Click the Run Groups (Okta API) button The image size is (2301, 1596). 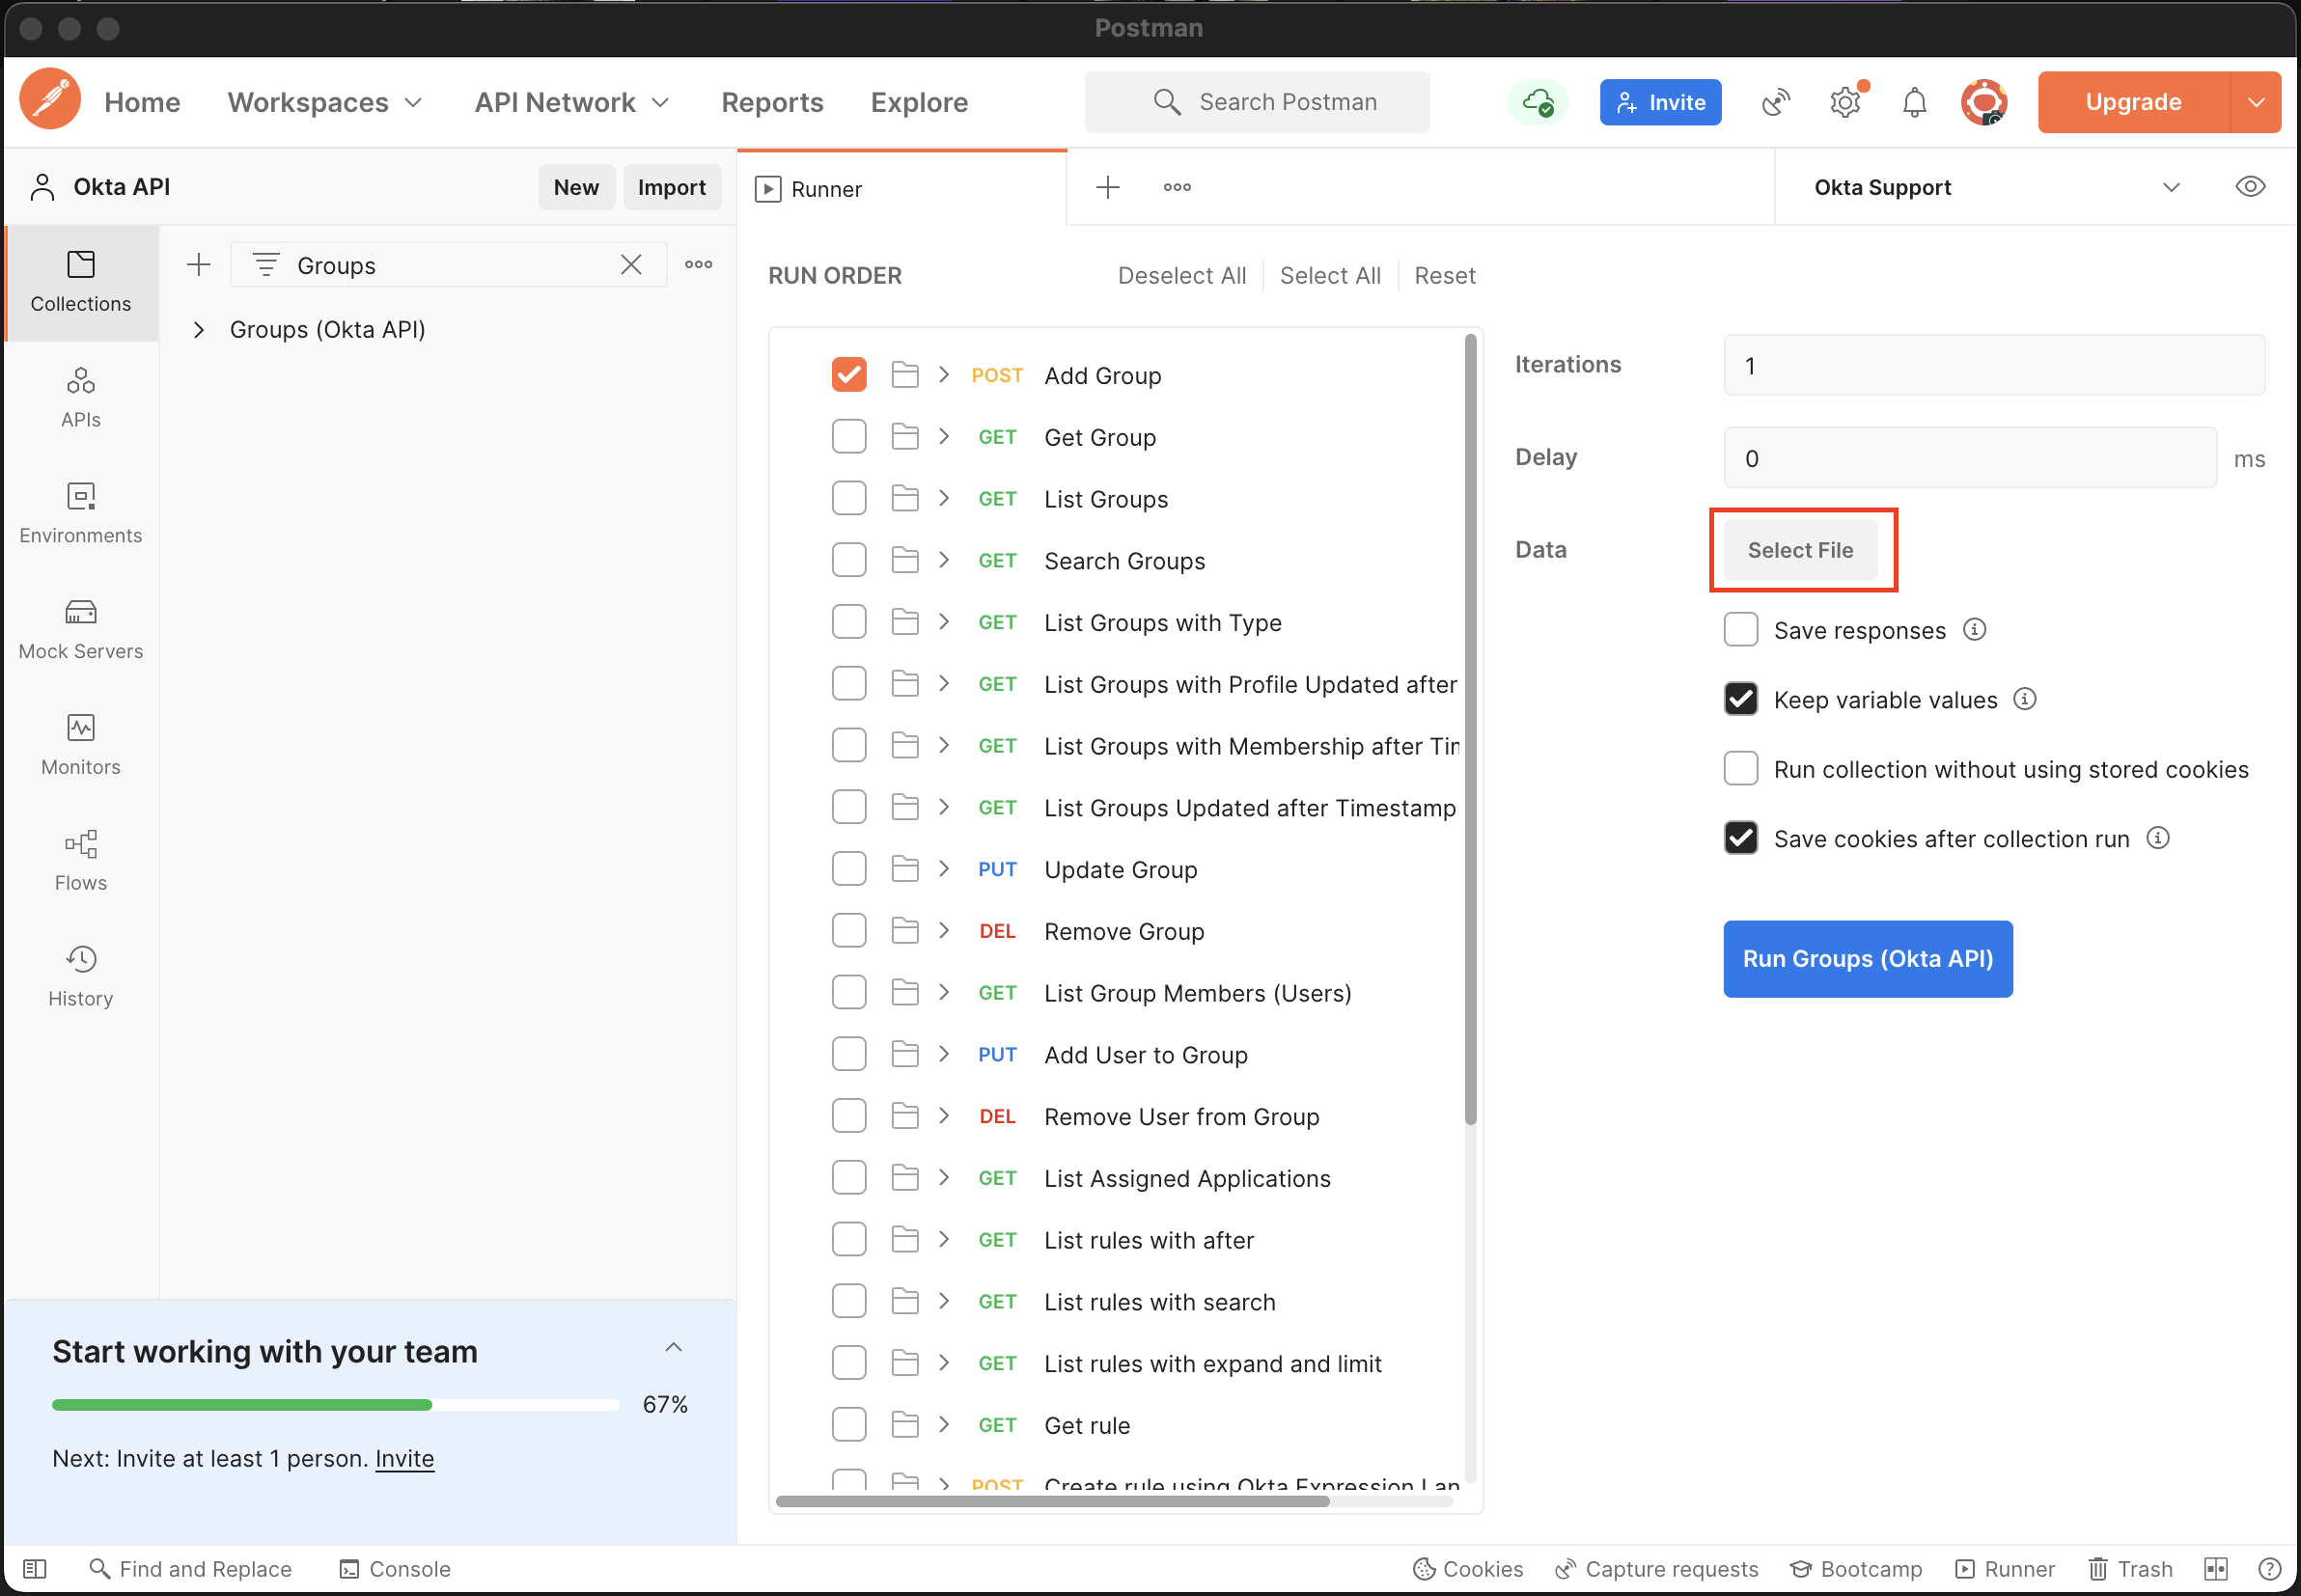pos(1867,958)
